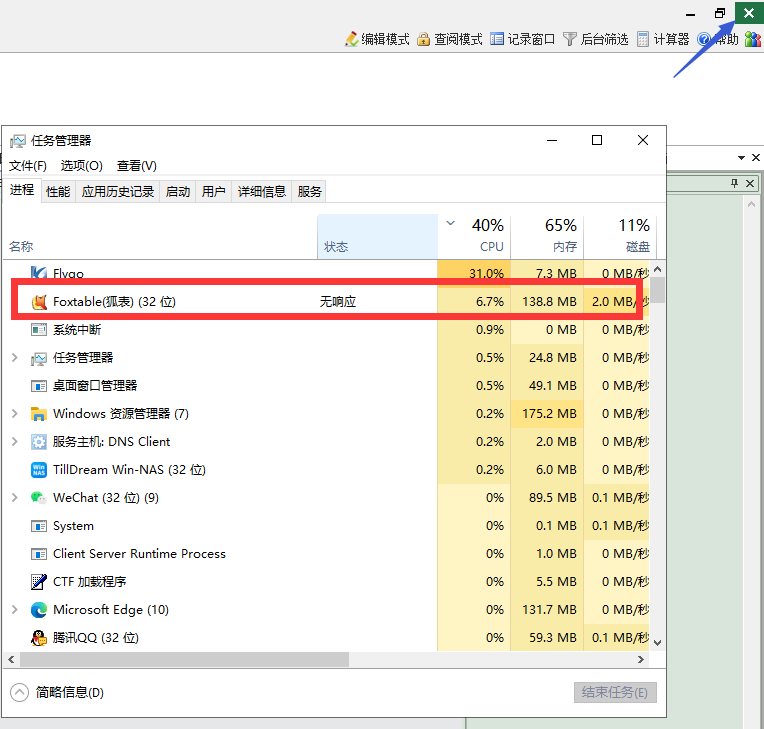This screenshot has width=764, height=729.
Task: Click the vertical scrollbar down arrow
Action: click(x=657, y=643)
